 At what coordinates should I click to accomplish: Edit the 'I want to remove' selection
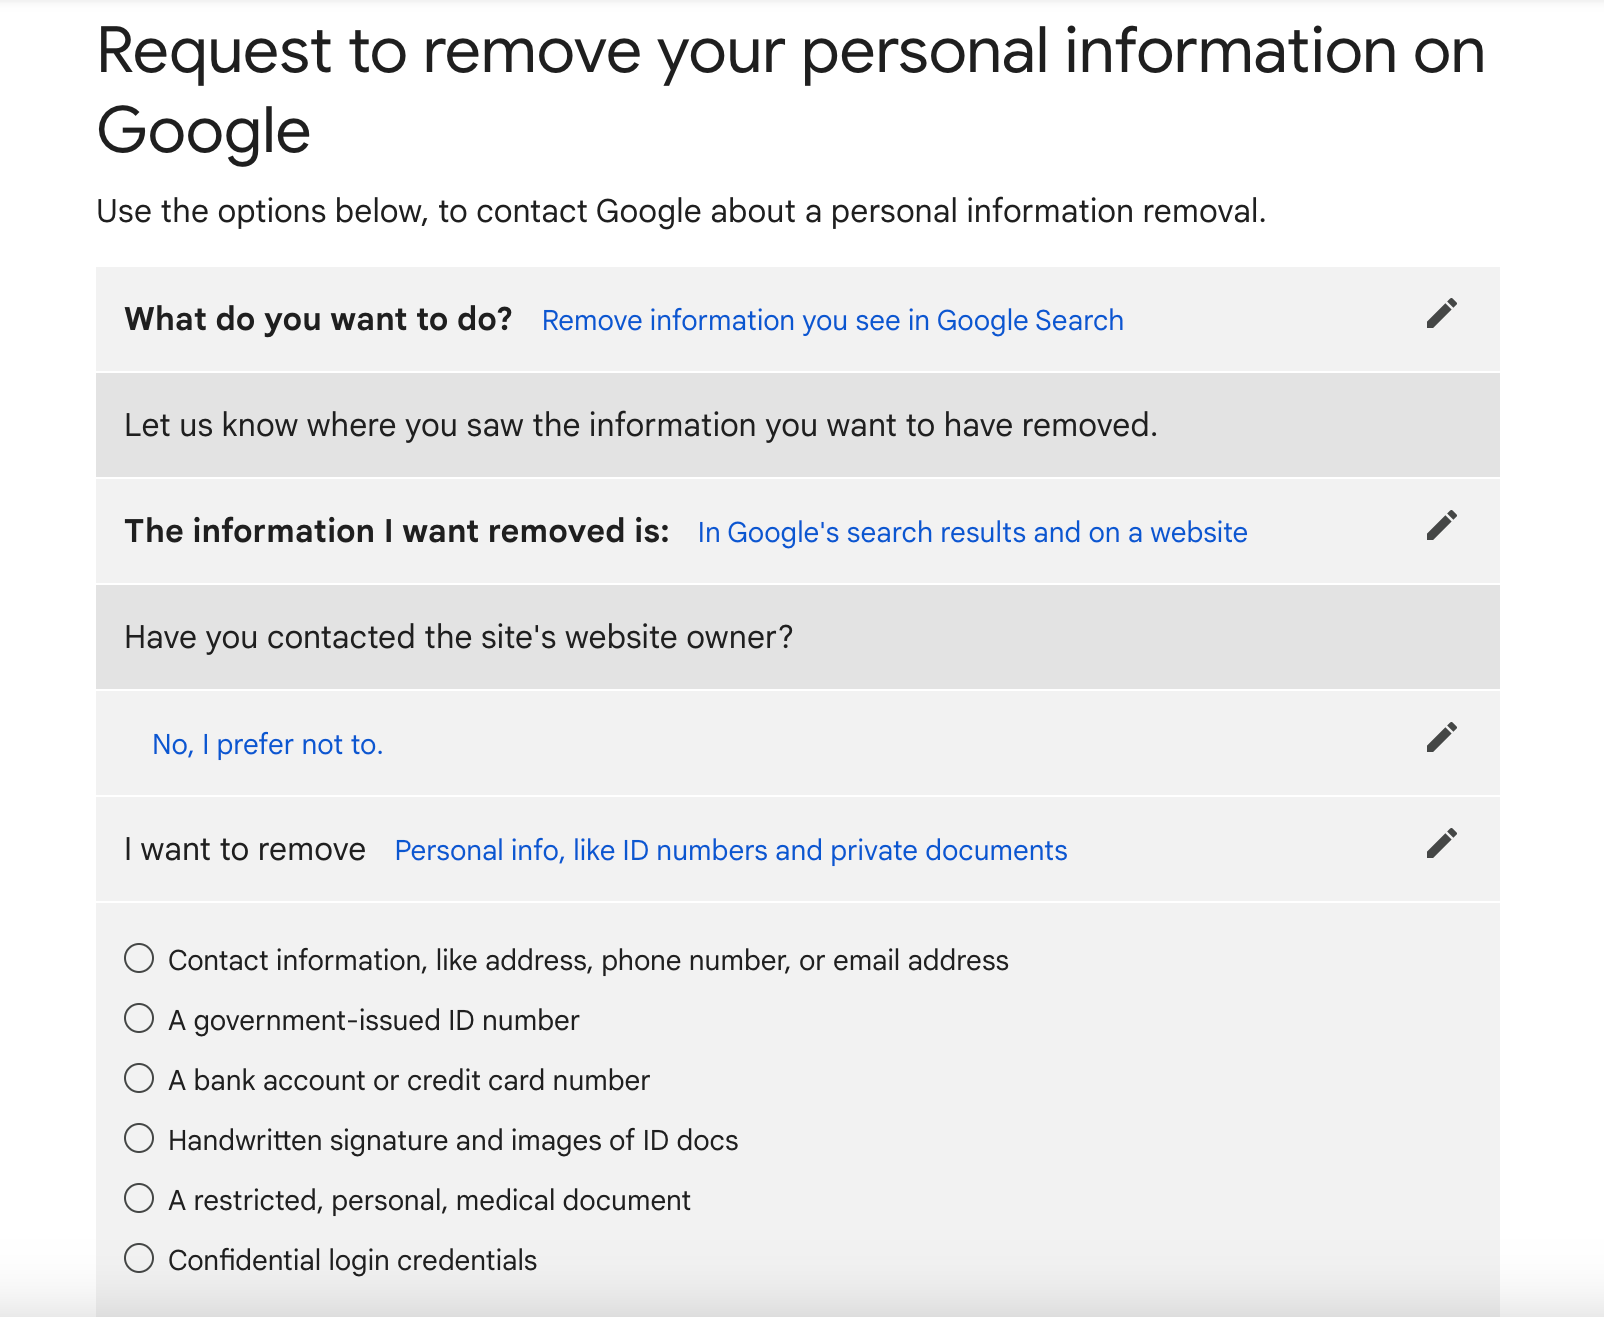(1441, 844)
